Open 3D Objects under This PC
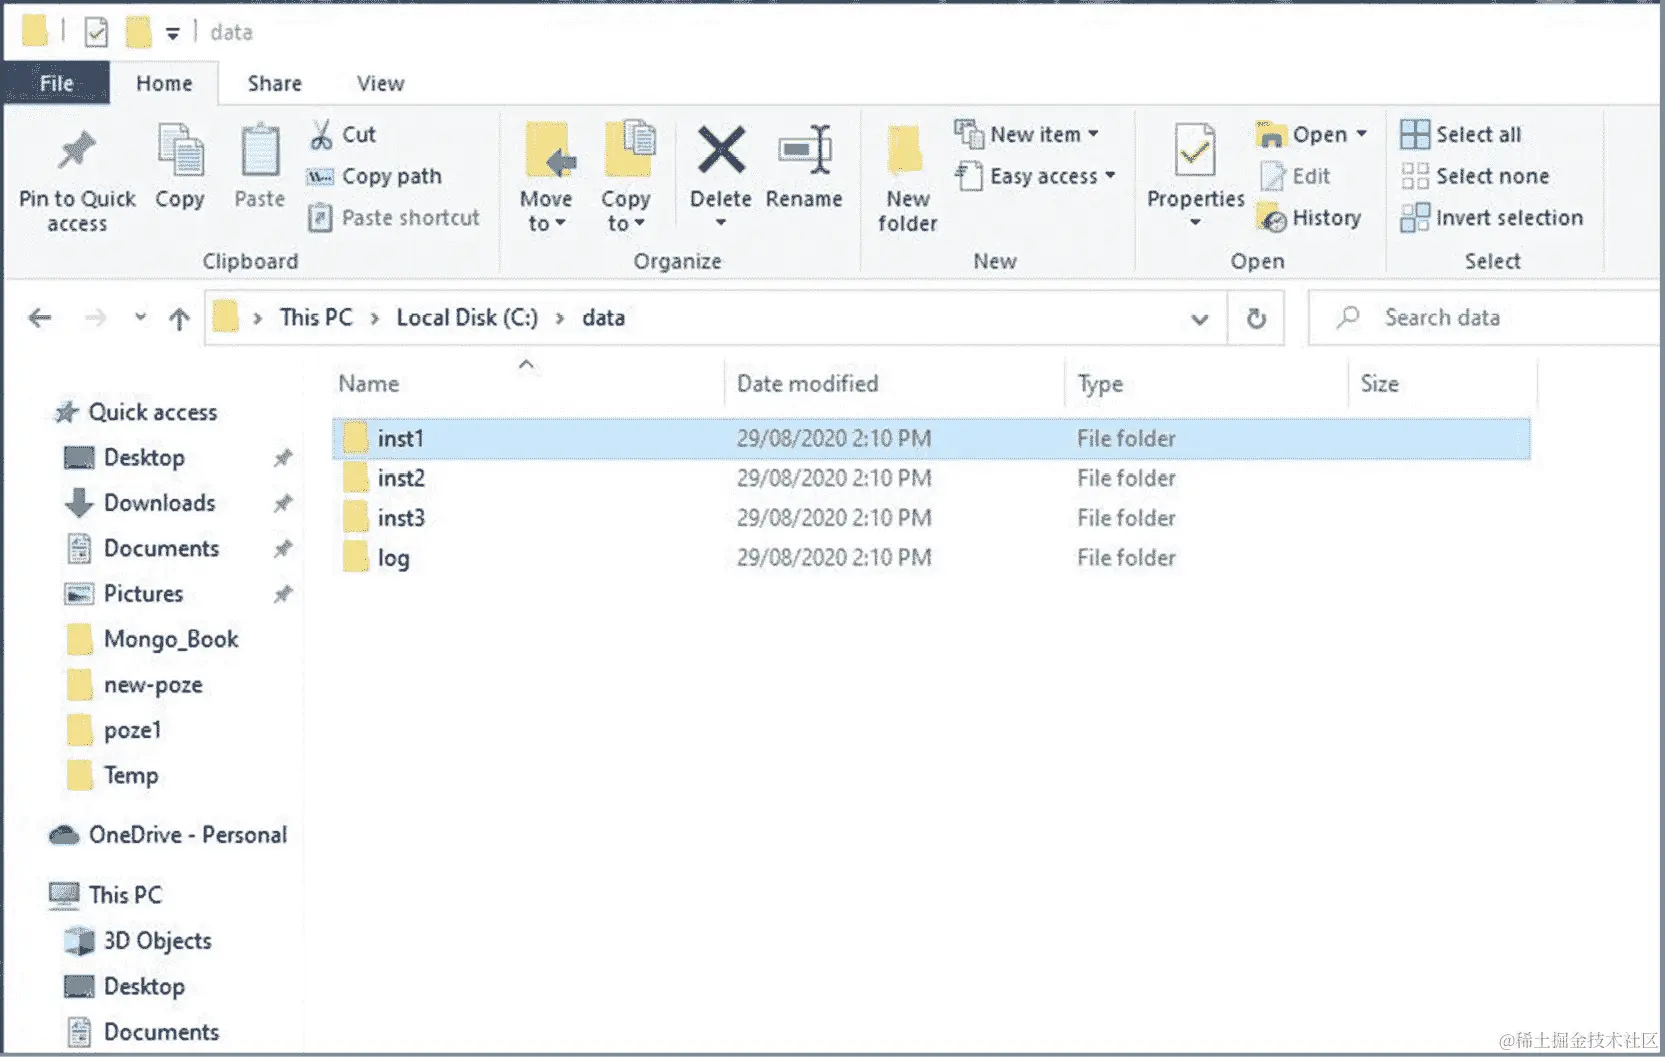1665x1057 pixels. (x=157, y=941)
